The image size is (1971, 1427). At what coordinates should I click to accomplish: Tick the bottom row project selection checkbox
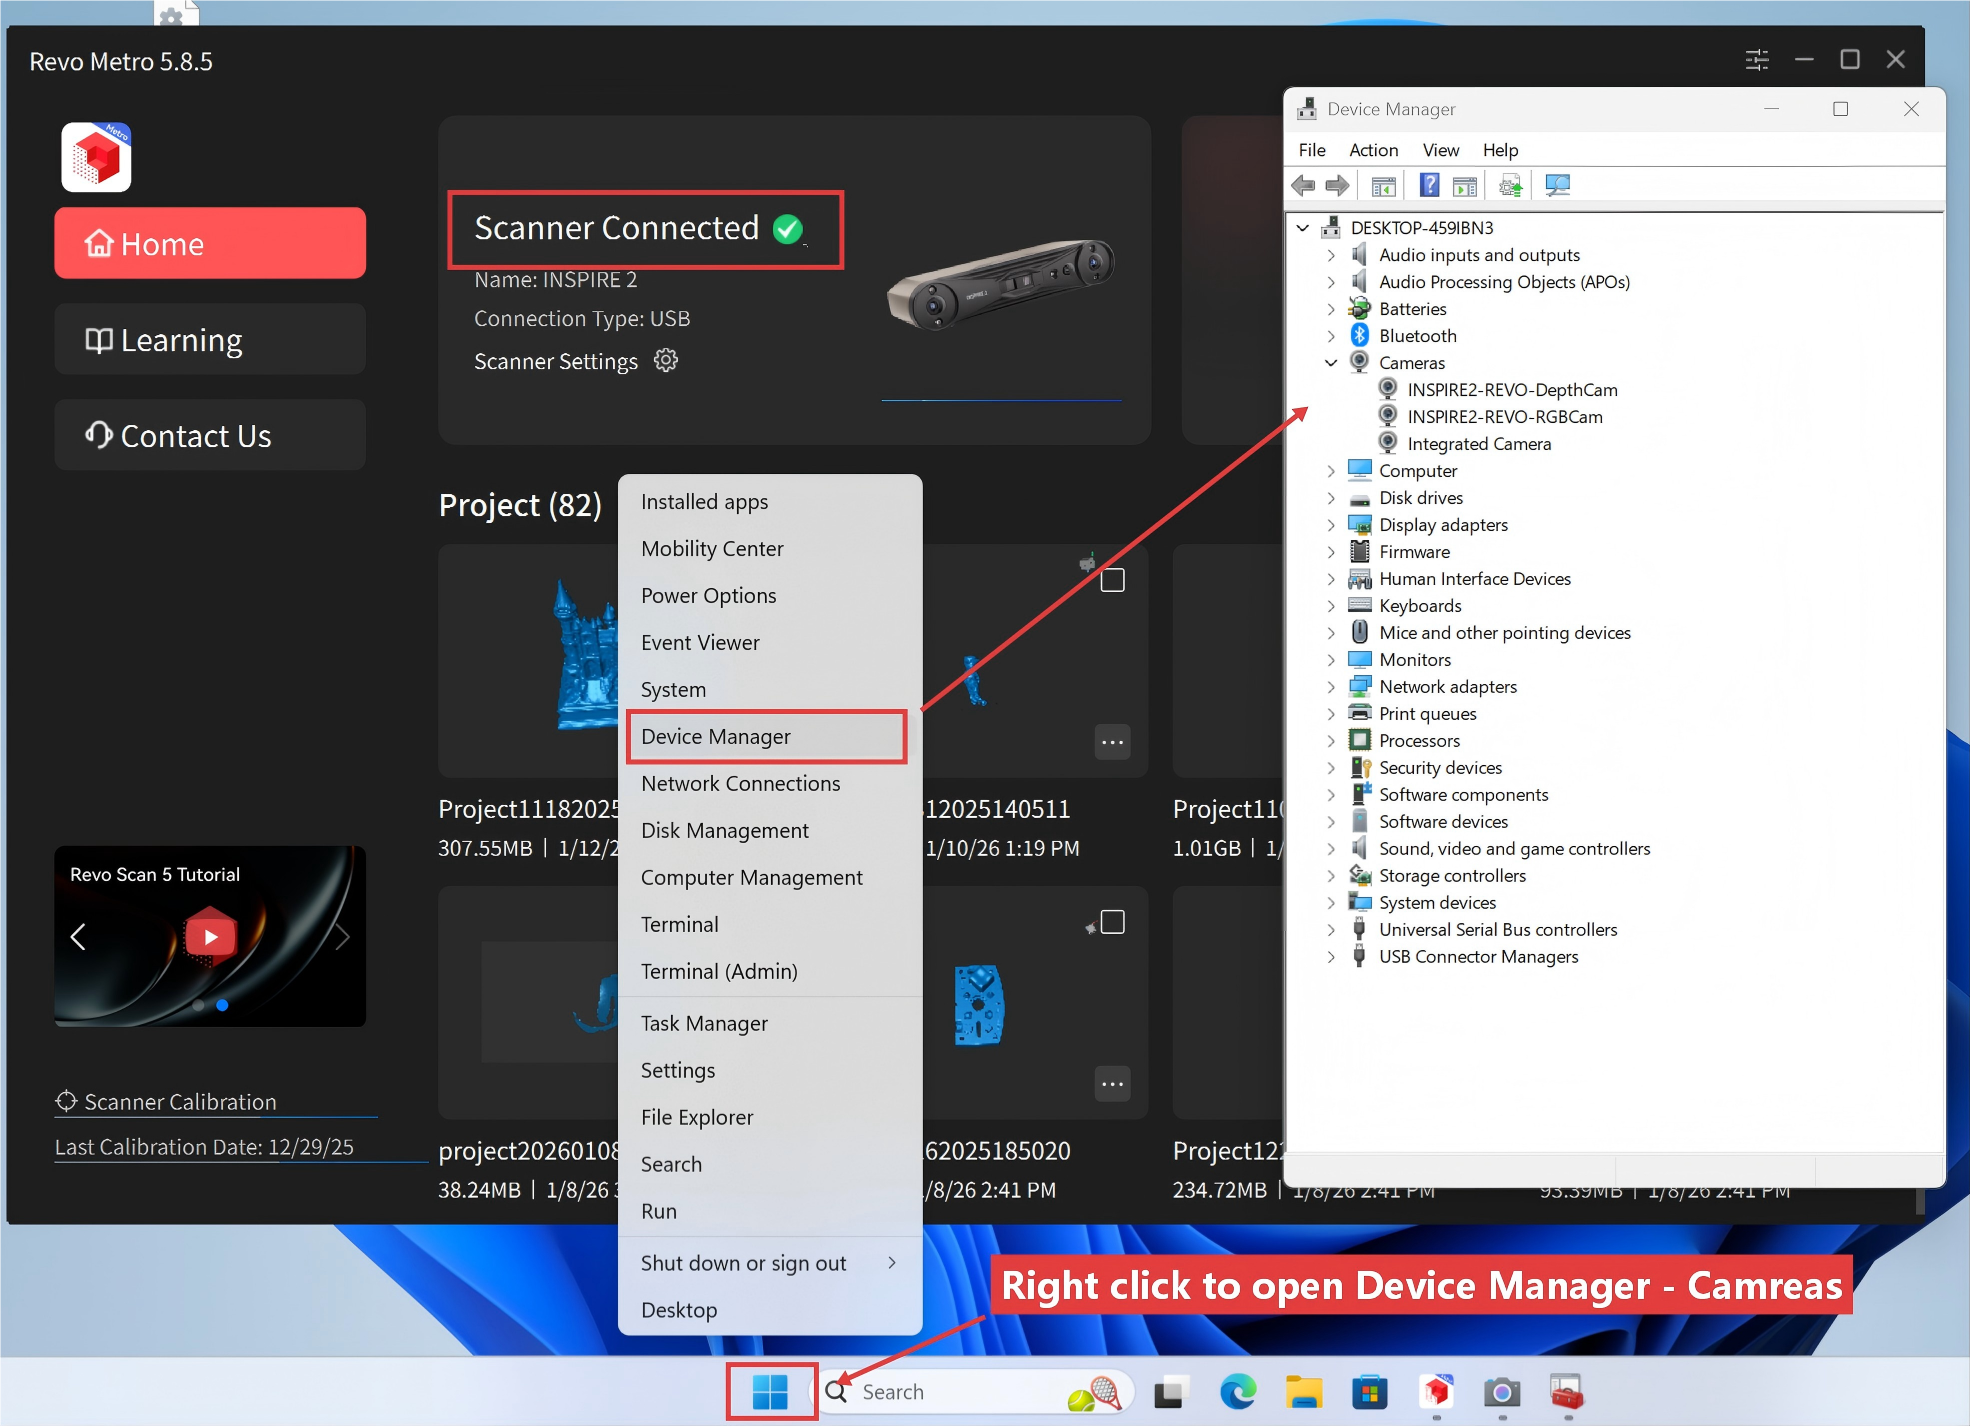[1112, 922]
